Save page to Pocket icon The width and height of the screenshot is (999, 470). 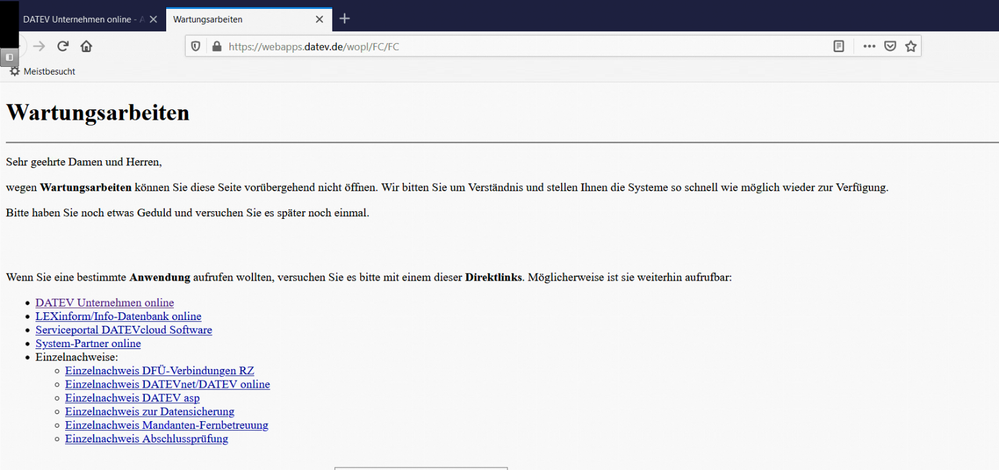(x=890, y=46)
